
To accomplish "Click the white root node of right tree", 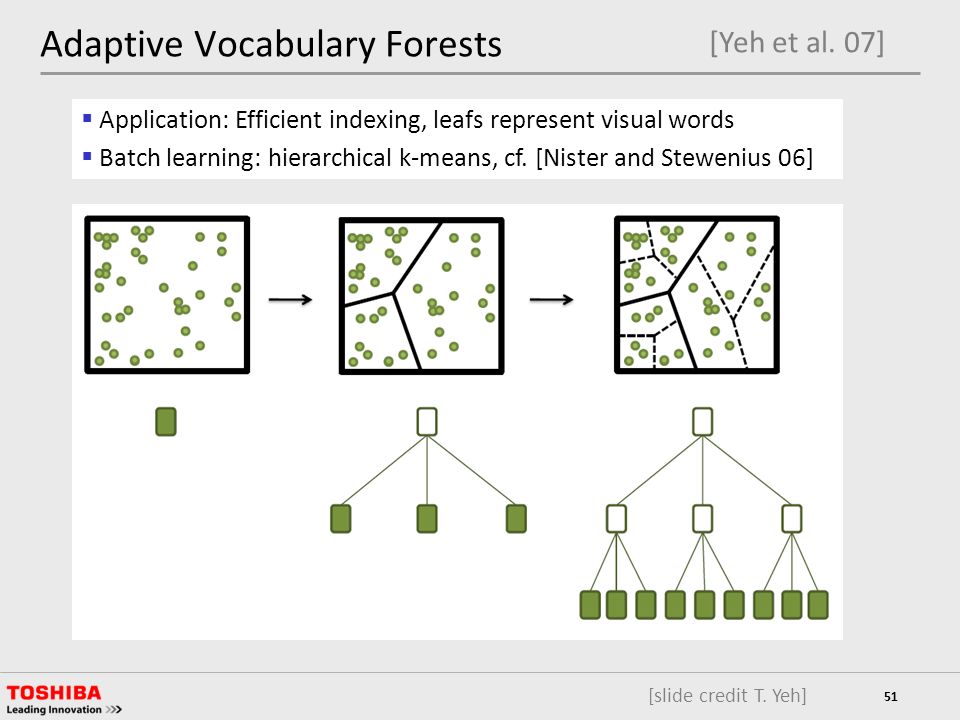I will click(x=702, y=422).
